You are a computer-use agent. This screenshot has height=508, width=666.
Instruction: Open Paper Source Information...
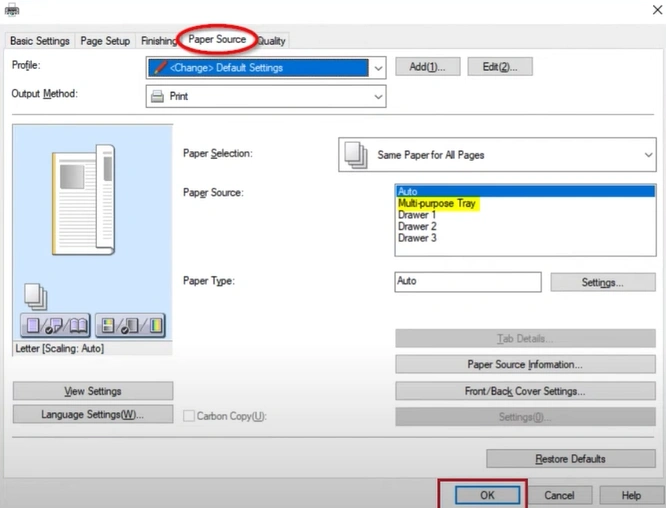click(525, 364)
